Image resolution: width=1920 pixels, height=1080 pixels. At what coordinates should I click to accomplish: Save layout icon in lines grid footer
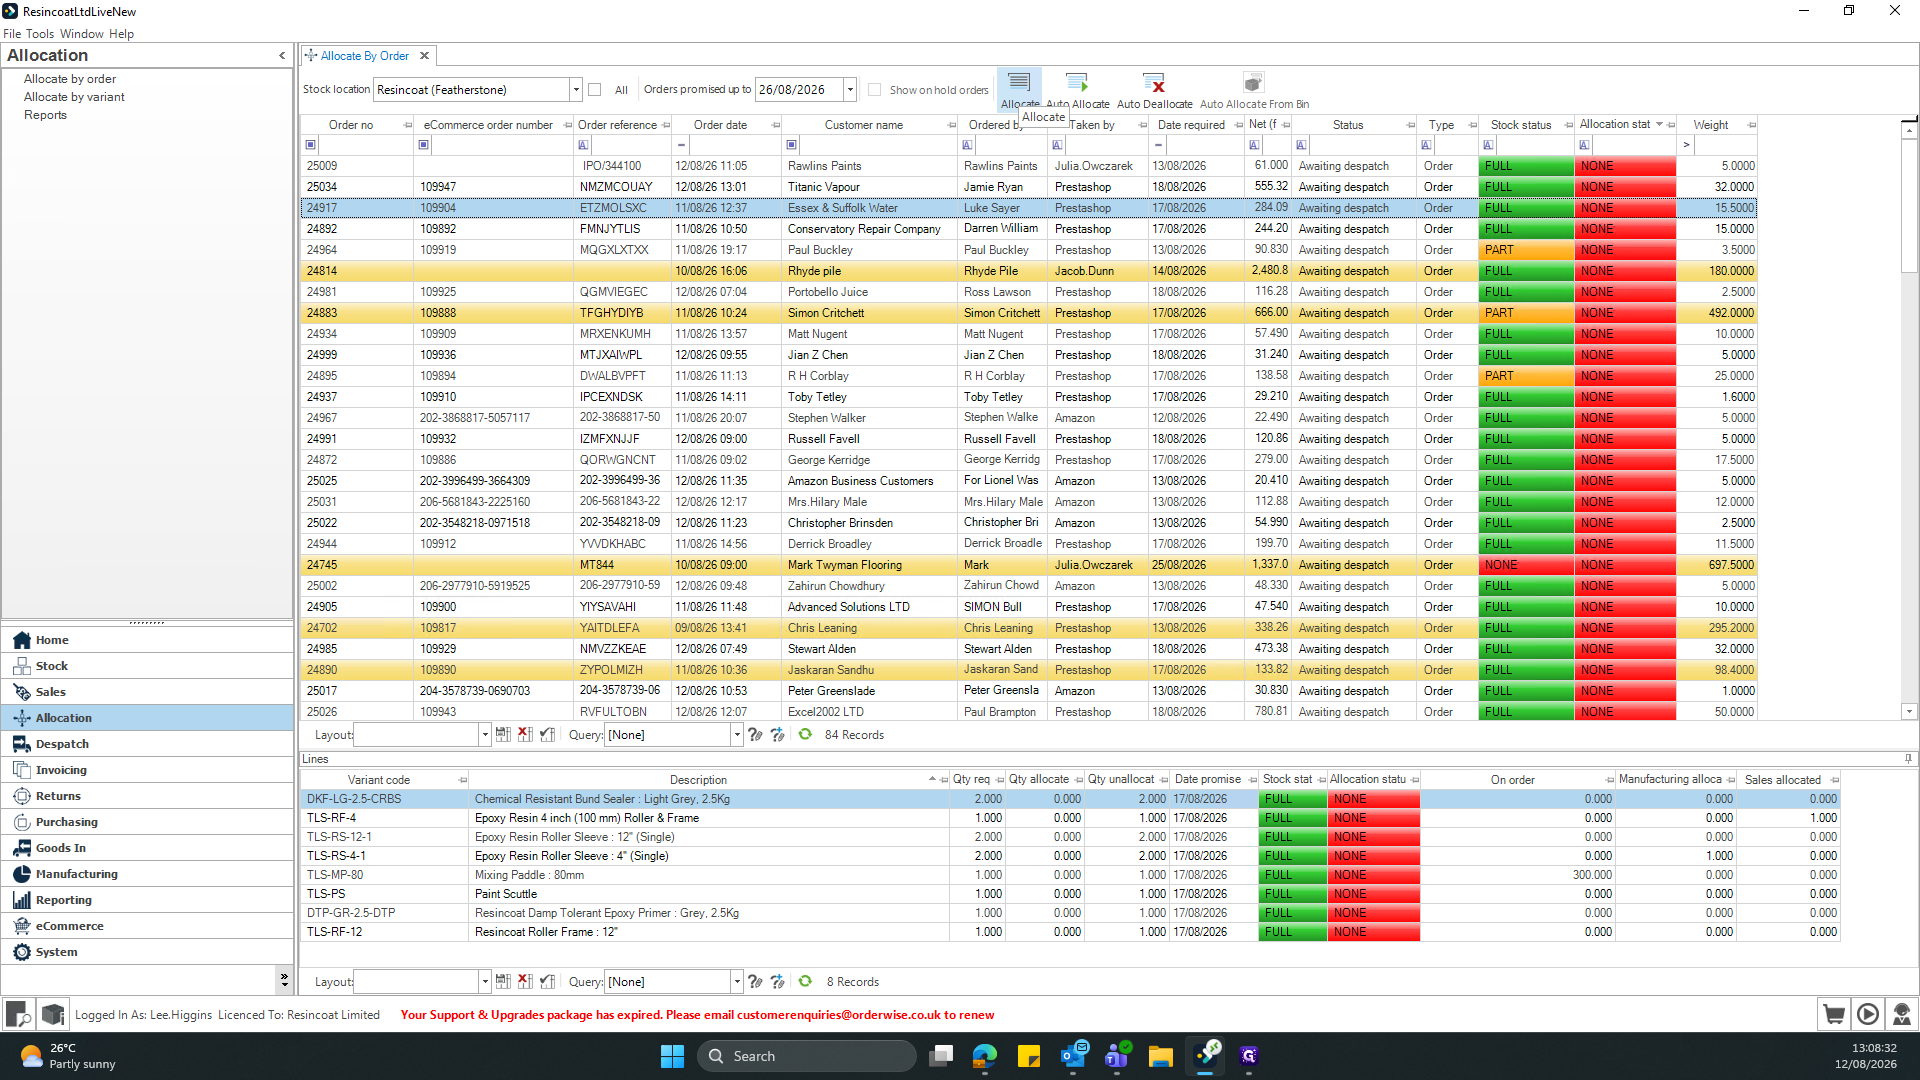click(x=503, y=982)
